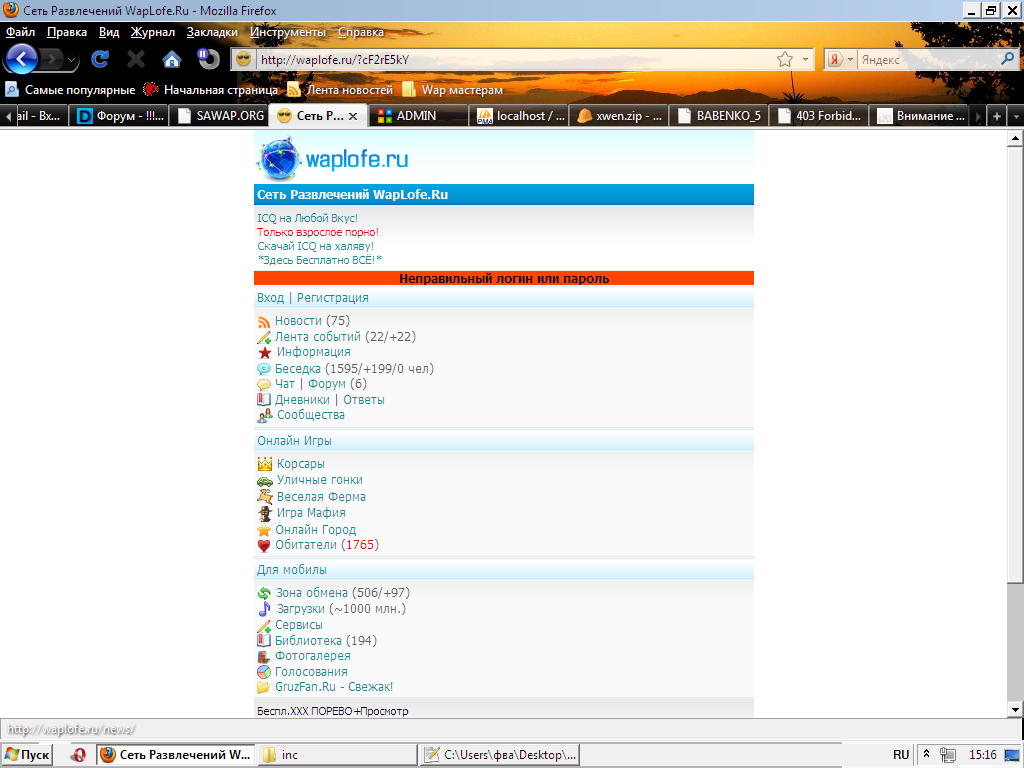This screenshot has width=1024, height=768.
Task: Open the inc folder taskbar button
Action: coord(338,755)
